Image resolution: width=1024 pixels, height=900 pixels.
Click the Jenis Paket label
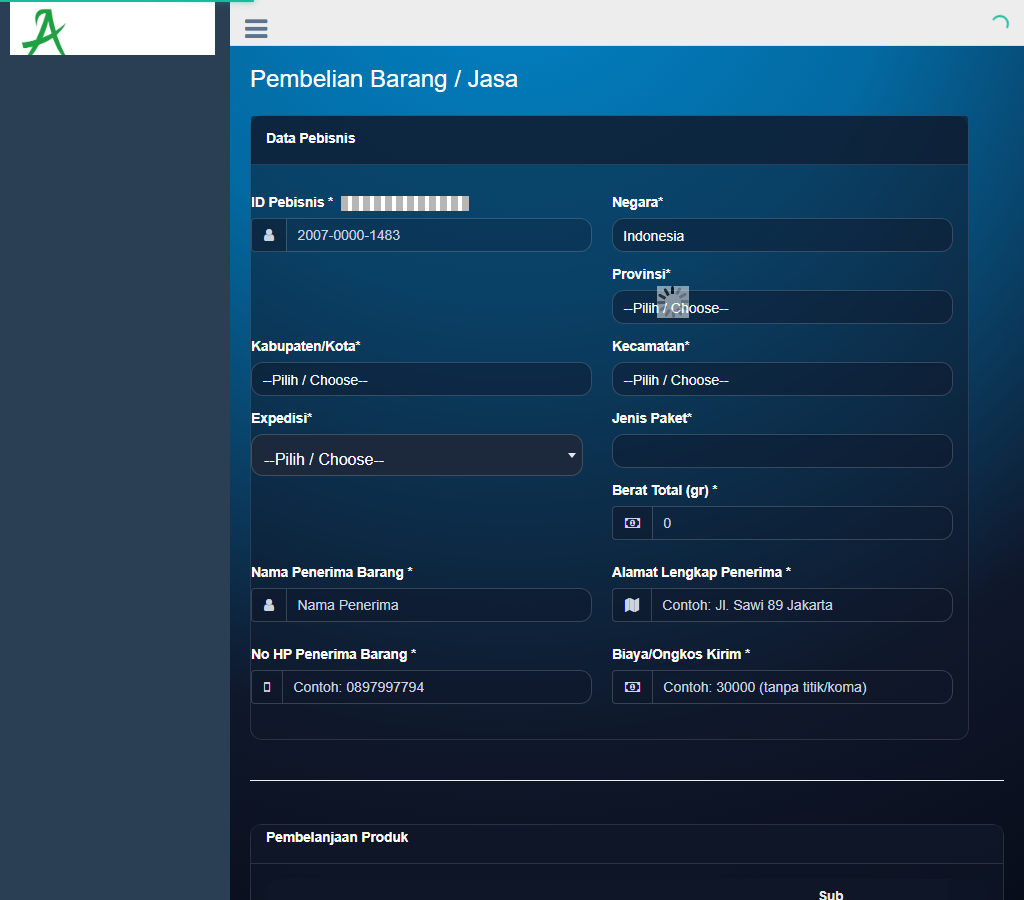click(652, 418)
